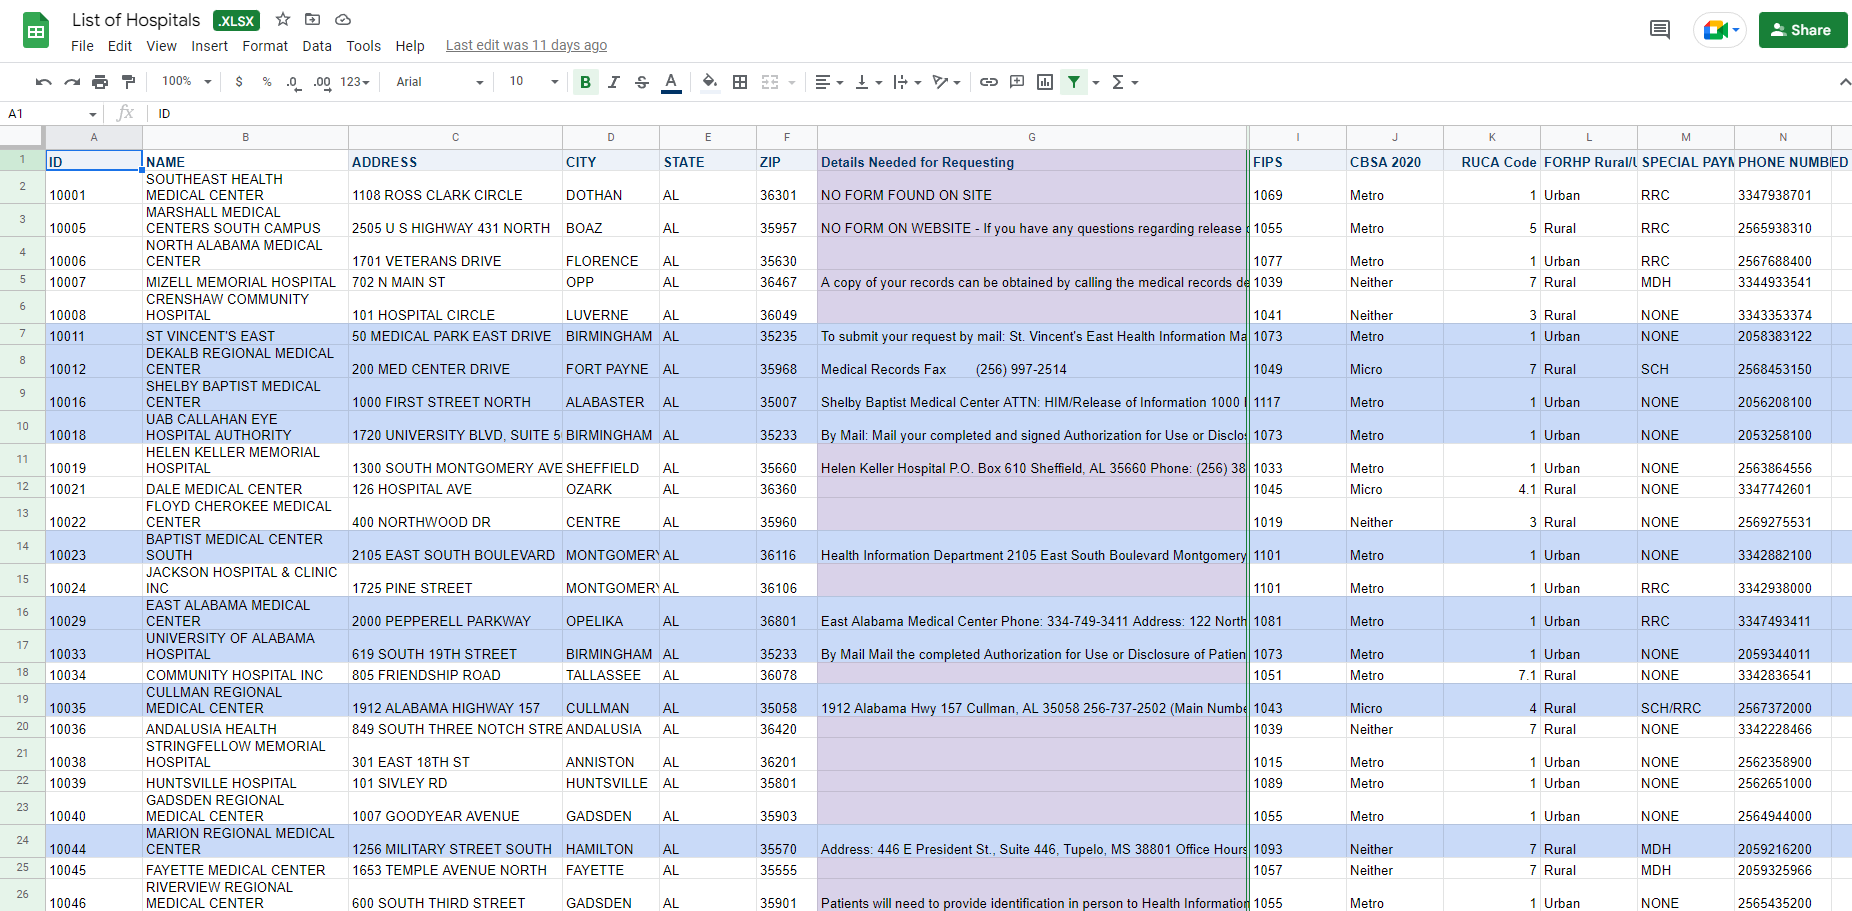The height and width of the screenshot is (911, 1852).
Task: Print the spreadsheet using the printer icon
Action: click(100, 82)
